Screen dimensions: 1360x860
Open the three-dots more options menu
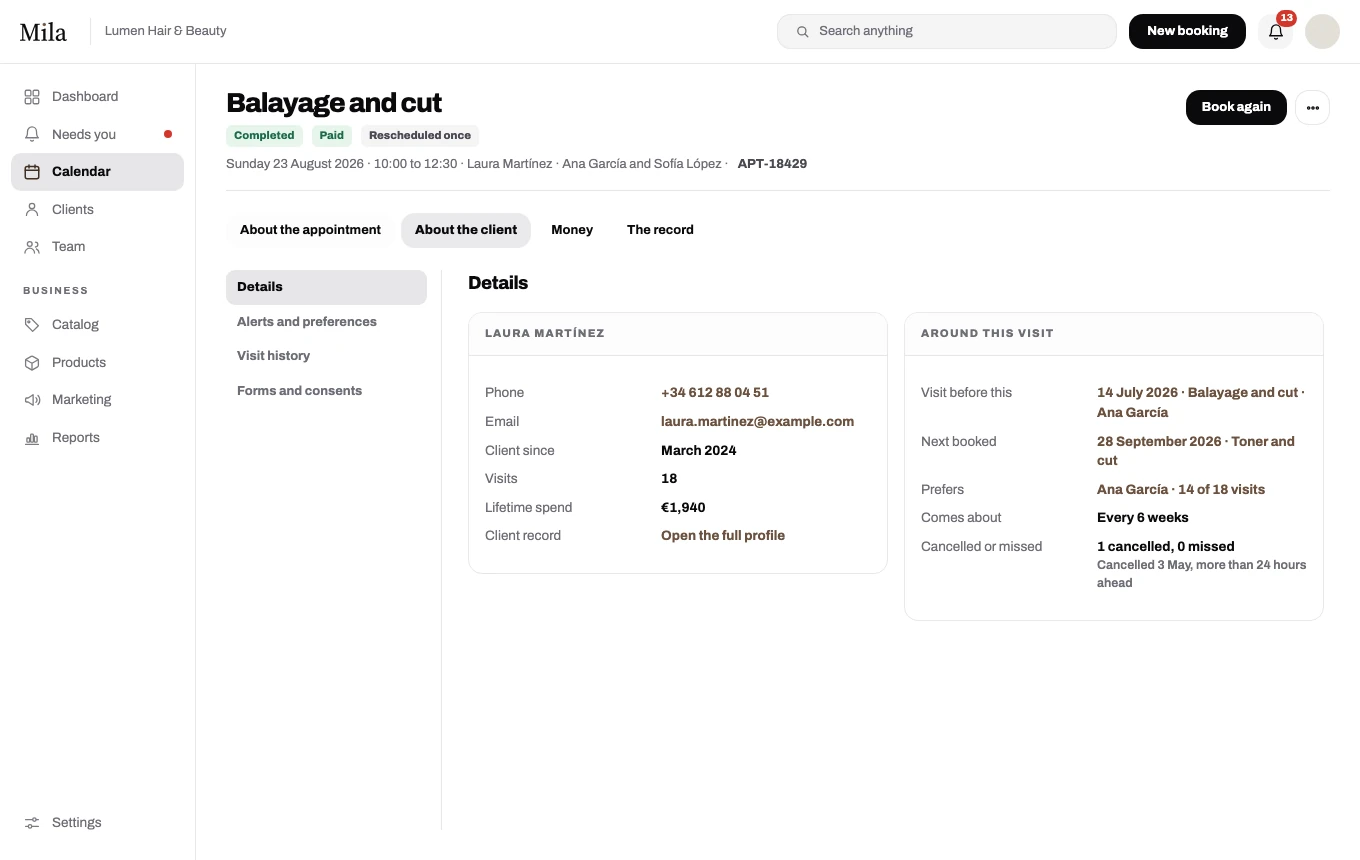tap(1312, 107)
